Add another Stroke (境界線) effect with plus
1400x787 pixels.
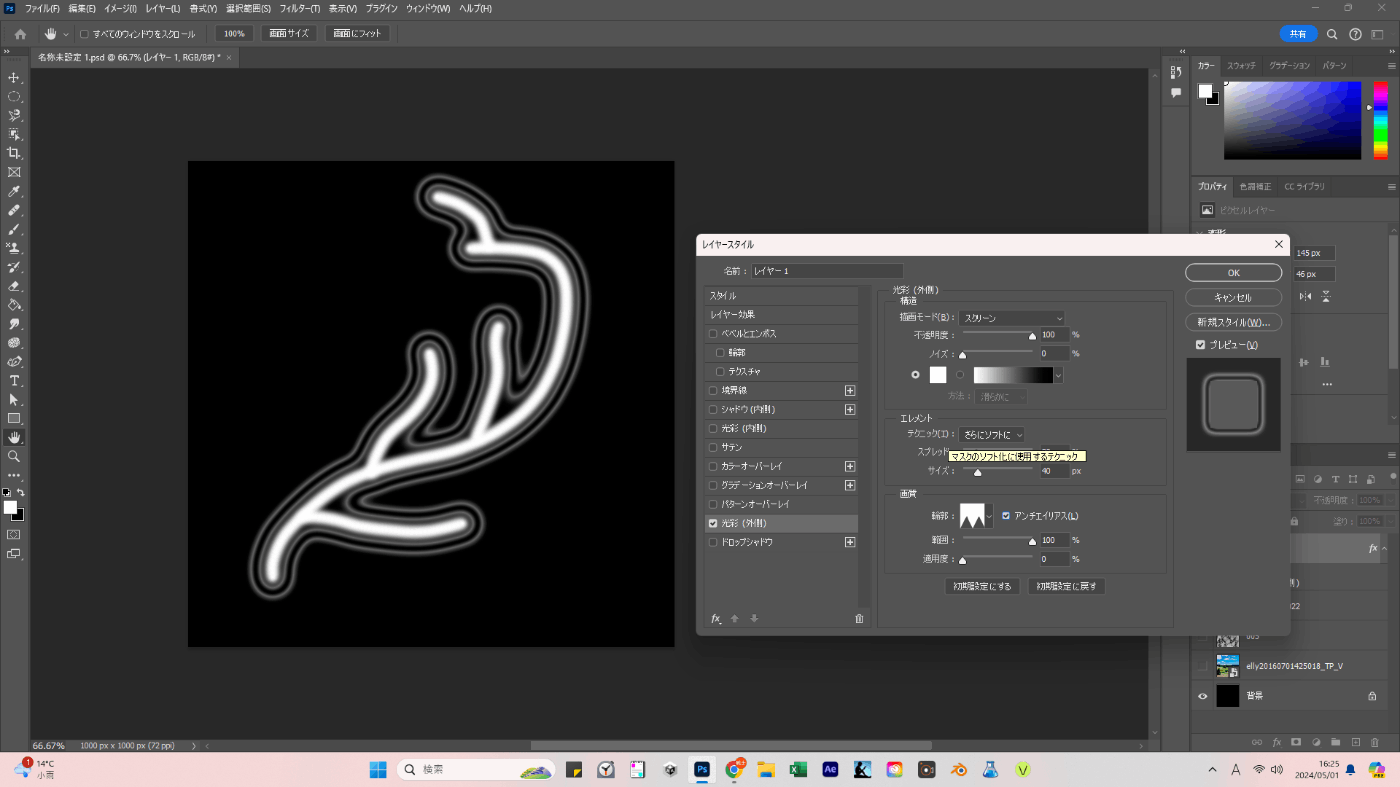[x=850, y=391]
